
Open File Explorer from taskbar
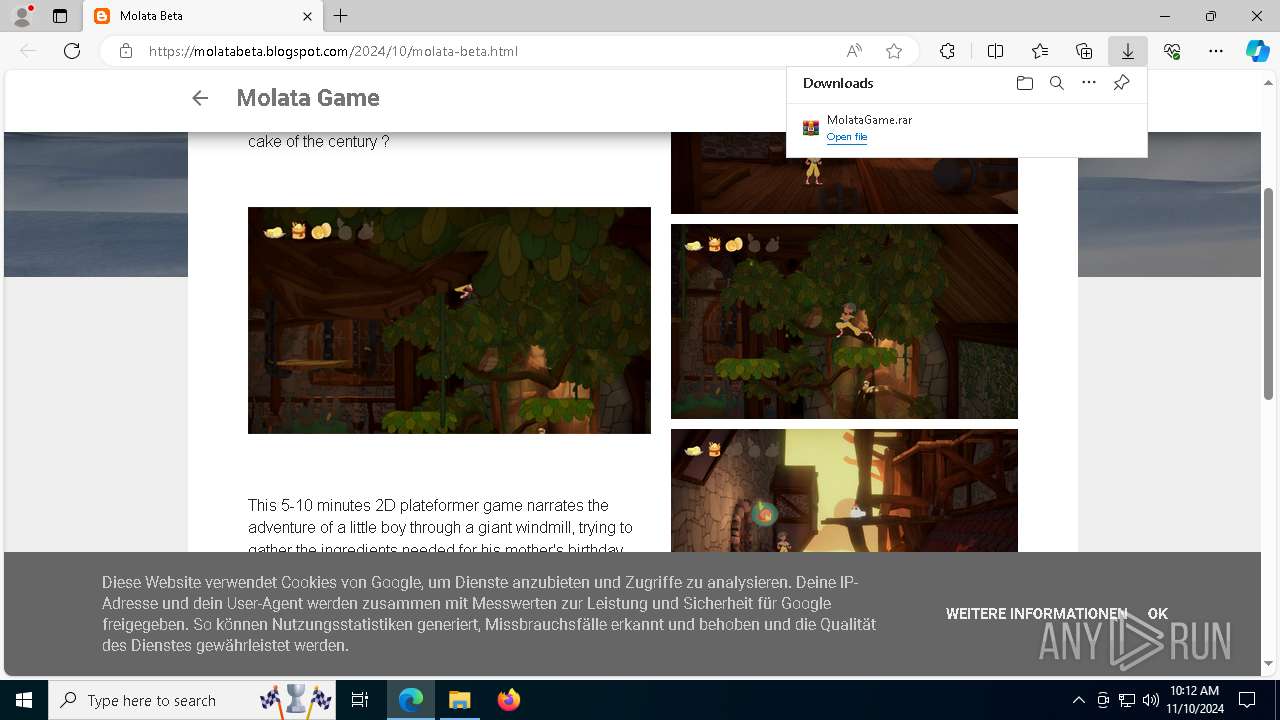(x=459, y=700)
